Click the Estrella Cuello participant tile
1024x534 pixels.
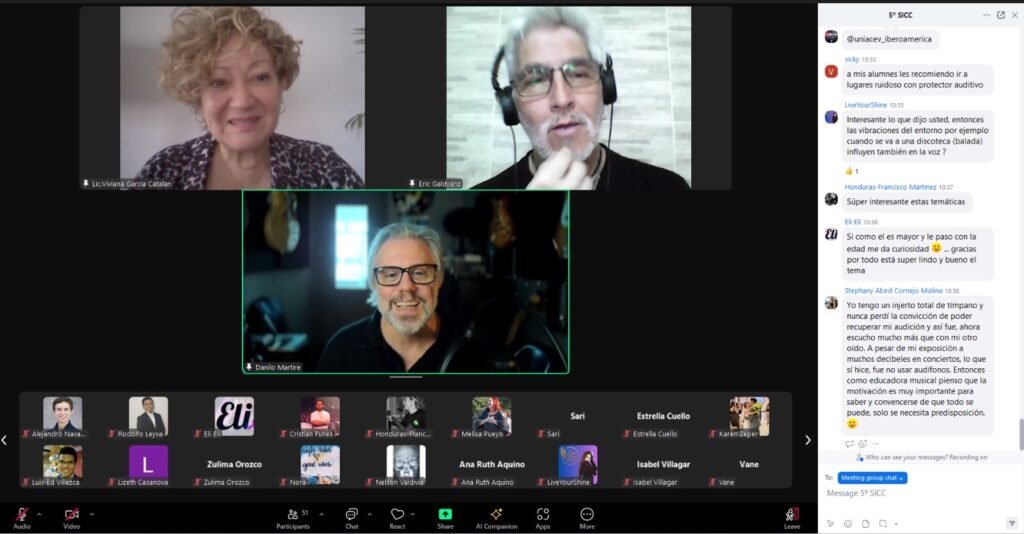coord(664,417)
